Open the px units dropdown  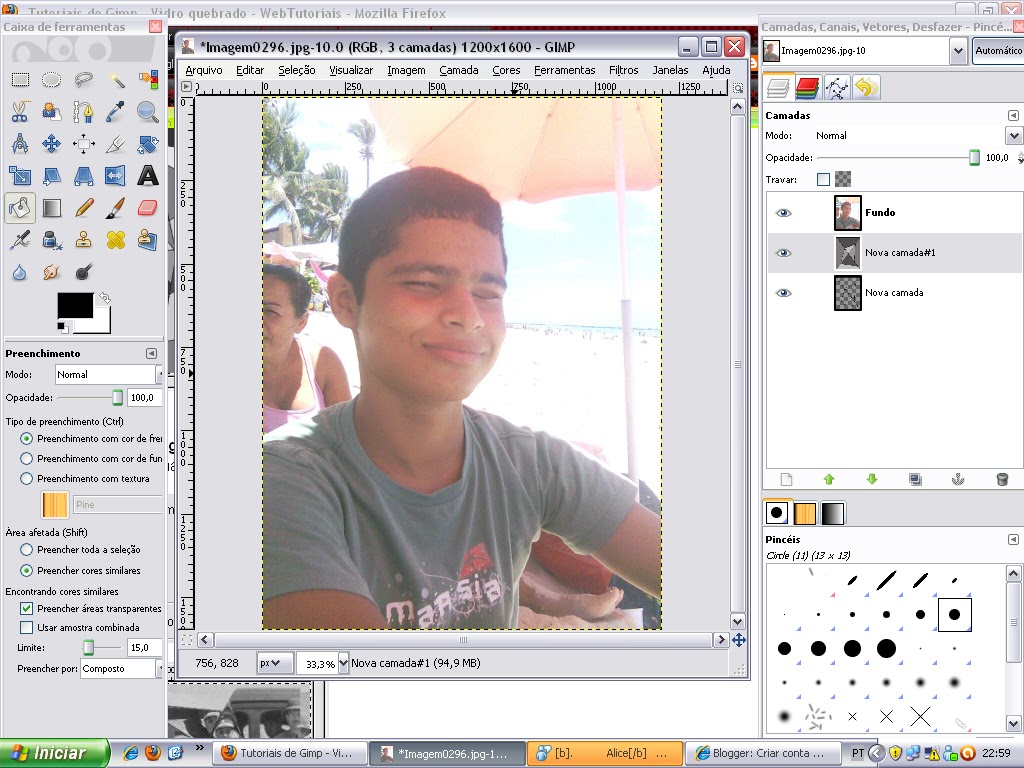click(x=274, y=663)
